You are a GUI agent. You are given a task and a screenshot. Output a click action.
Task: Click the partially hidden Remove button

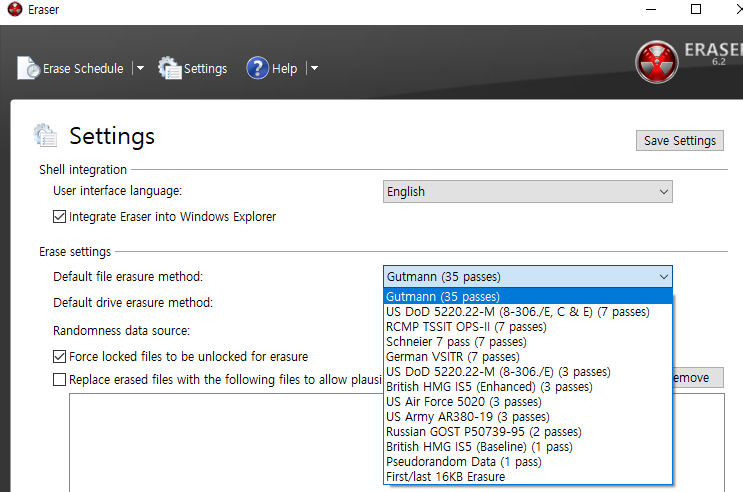[698, 378]
